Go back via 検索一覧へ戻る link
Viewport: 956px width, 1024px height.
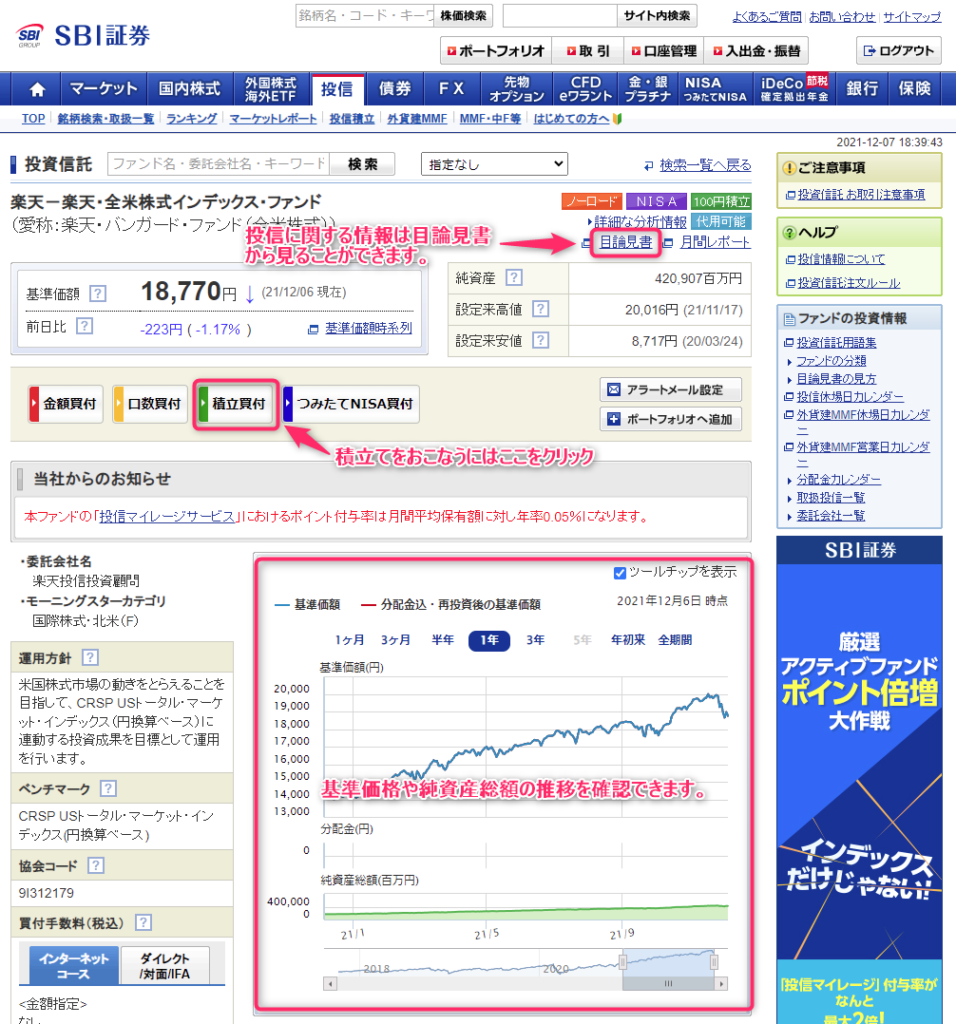705,165
